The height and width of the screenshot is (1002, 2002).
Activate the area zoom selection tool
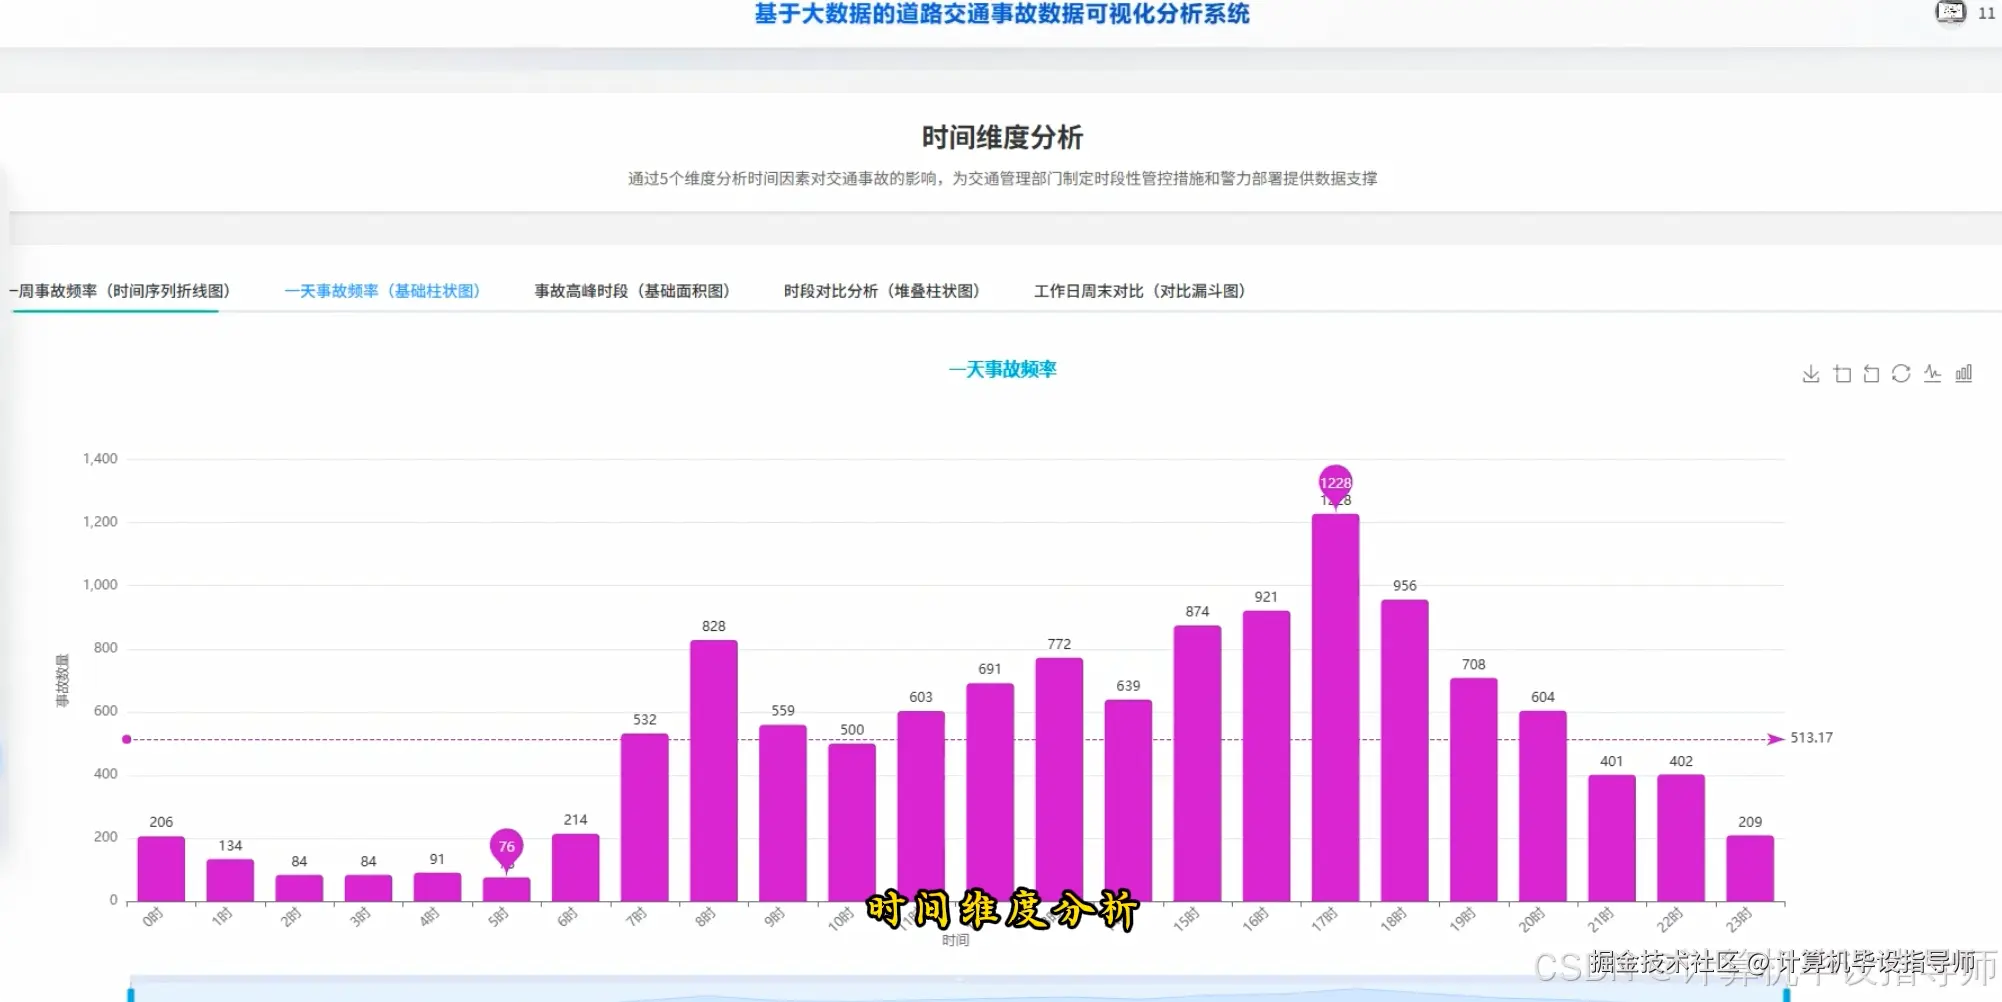1841,373
